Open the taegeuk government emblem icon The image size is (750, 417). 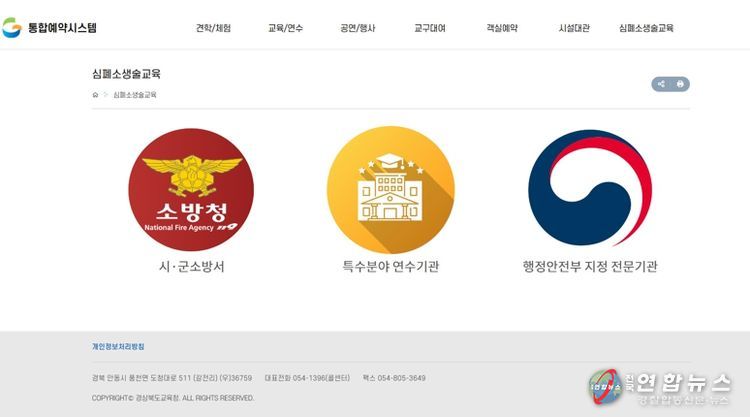click(x=590, y=188)
